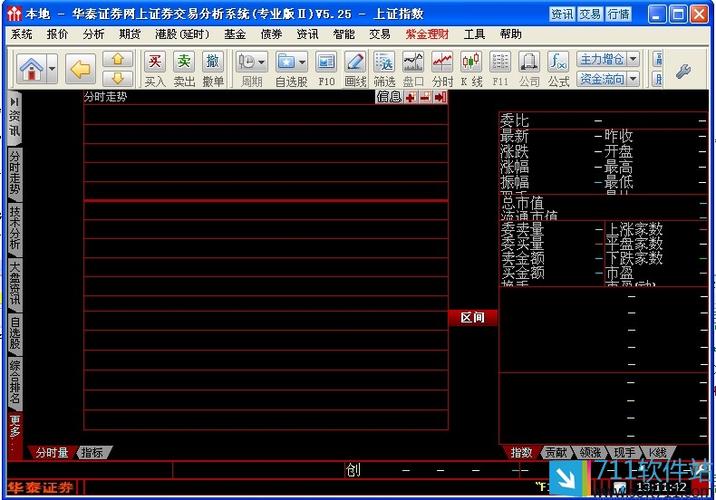The width and height of the screenshot is (716, 500).
Task: Select the 现手 tab in the right panel
Action: [625, 453]
